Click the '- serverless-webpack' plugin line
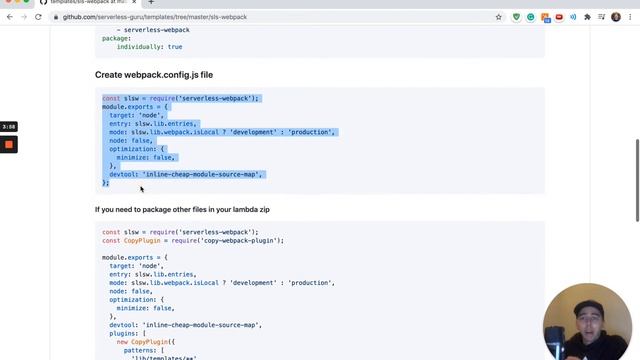 click(153, 30)
